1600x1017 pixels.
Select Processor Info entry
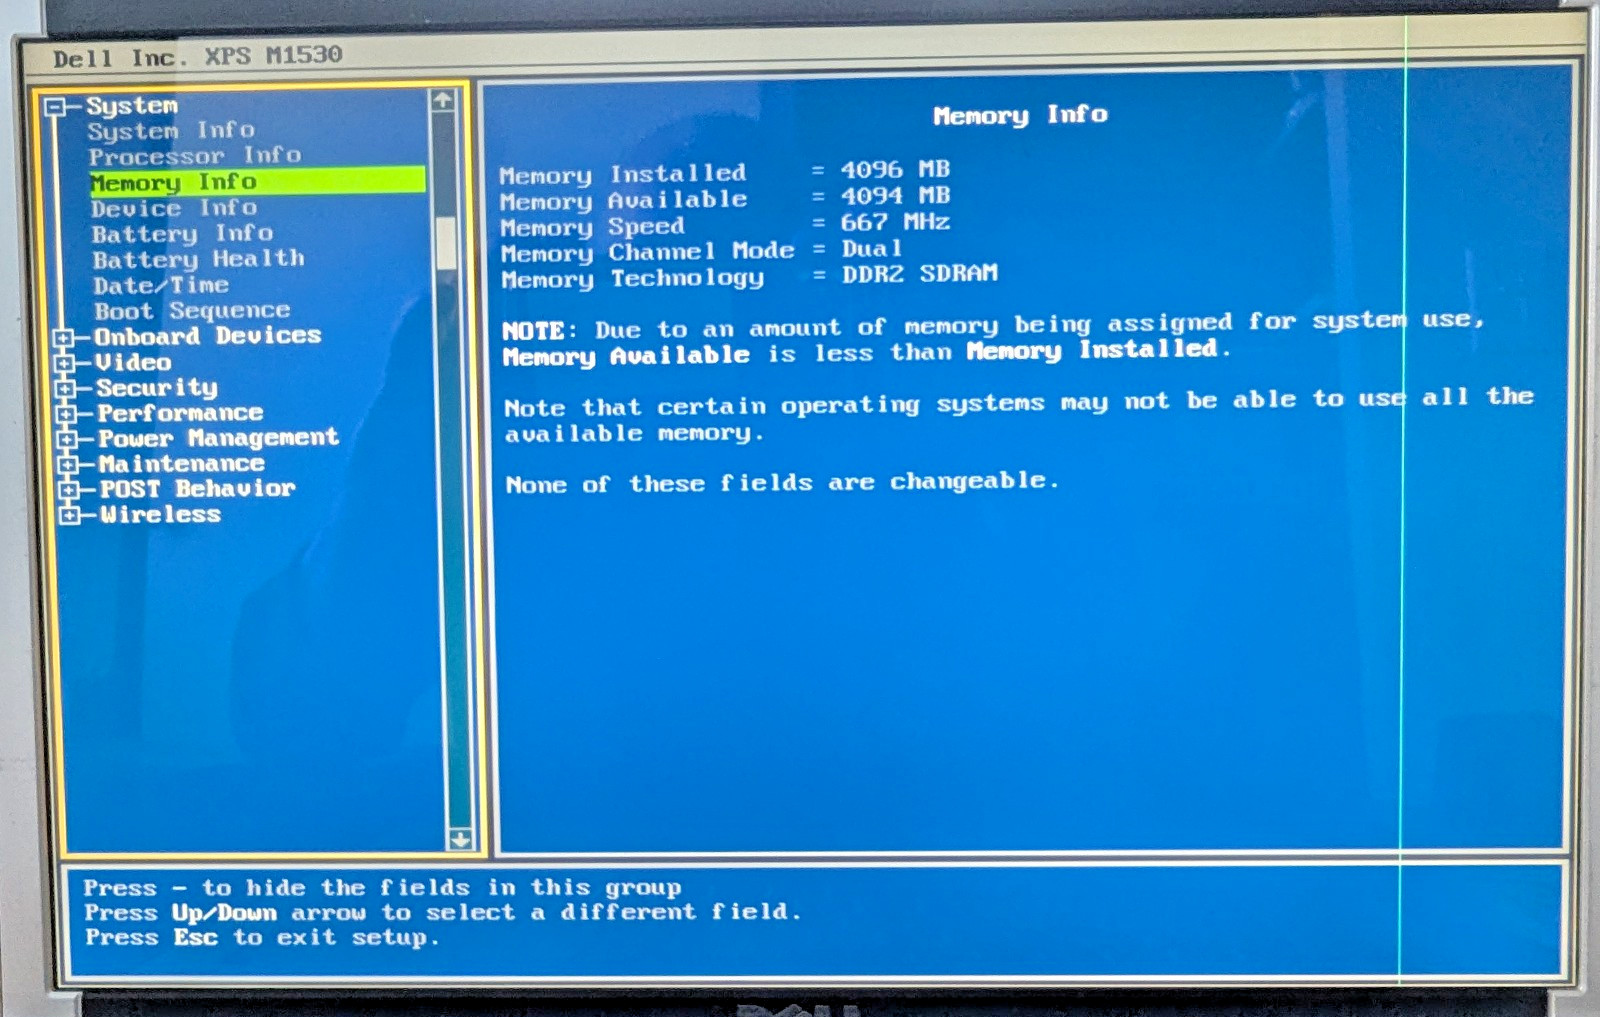pos(195,156)
